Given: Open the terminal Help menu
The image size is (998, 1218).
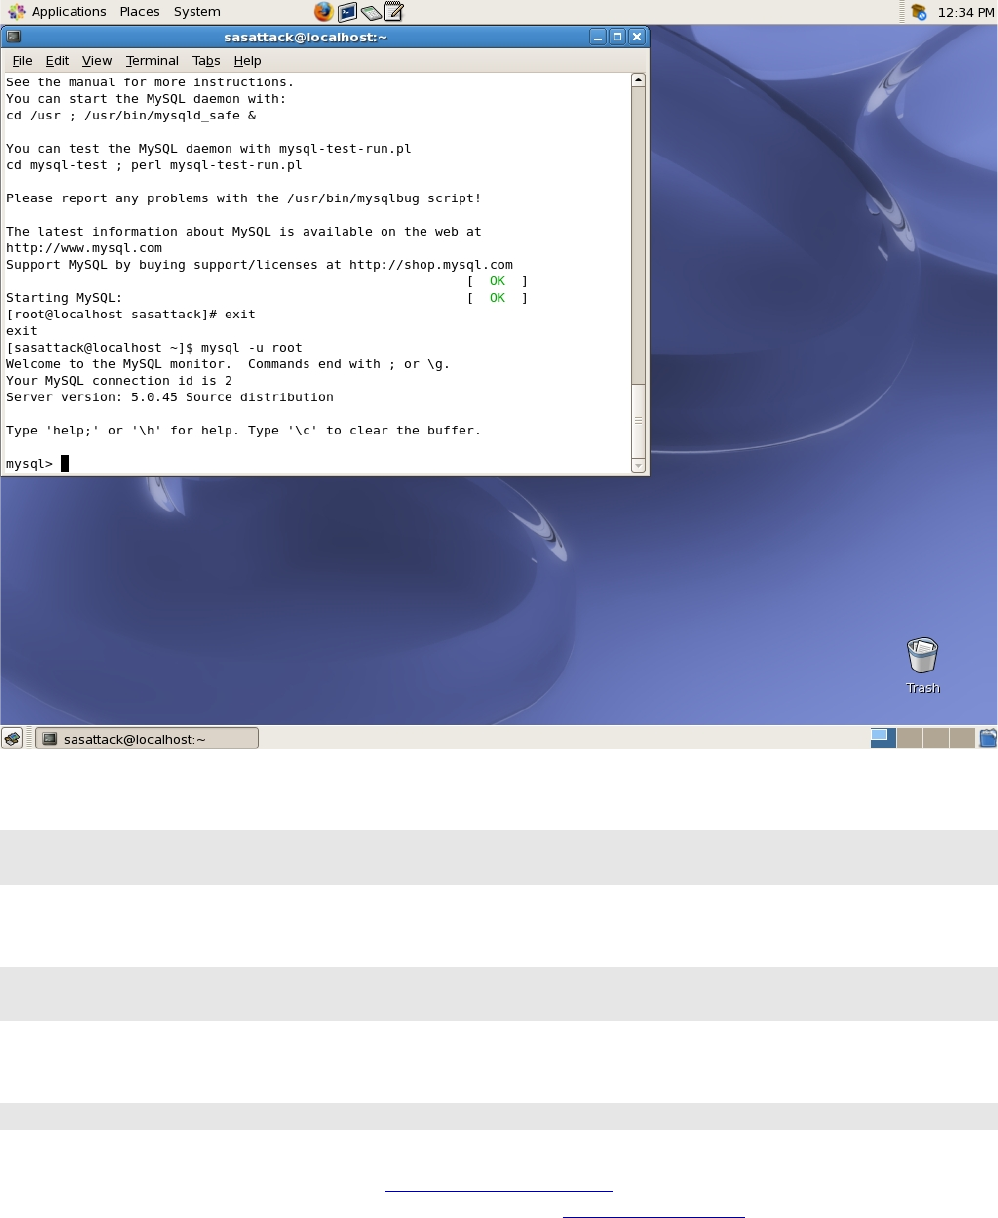Looking at the screenshot, I should tap(247, 60).
